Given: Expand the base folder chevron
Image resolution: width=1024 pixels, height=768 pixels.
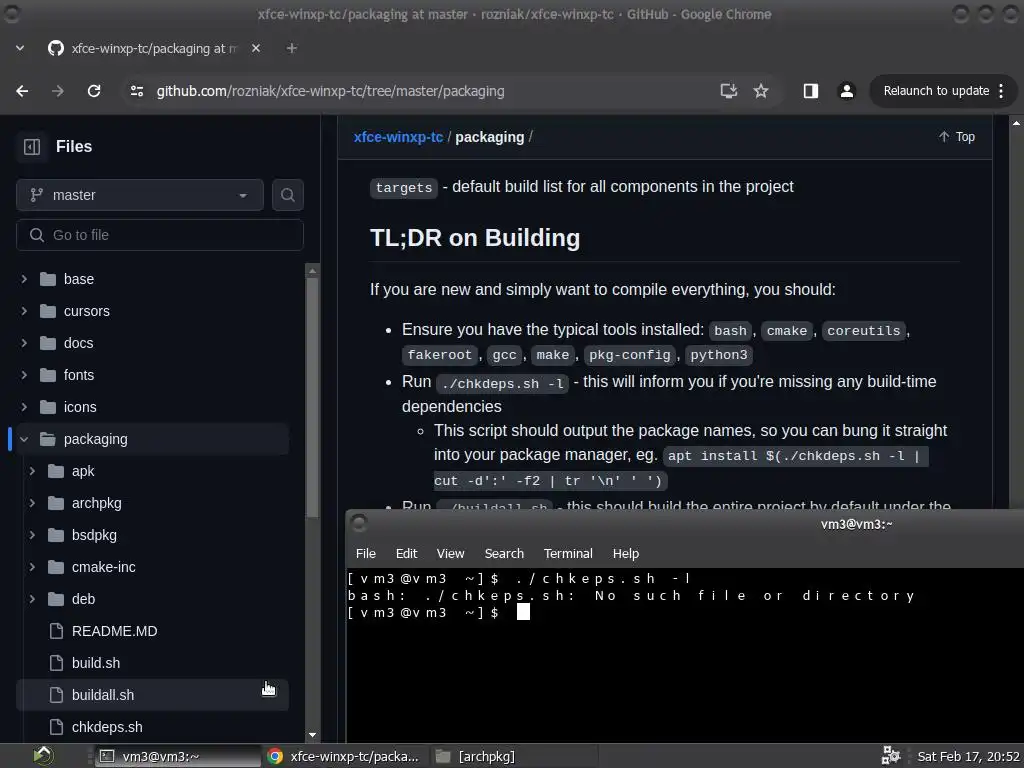Looking at the screenshot, I should tap(24, 279).
